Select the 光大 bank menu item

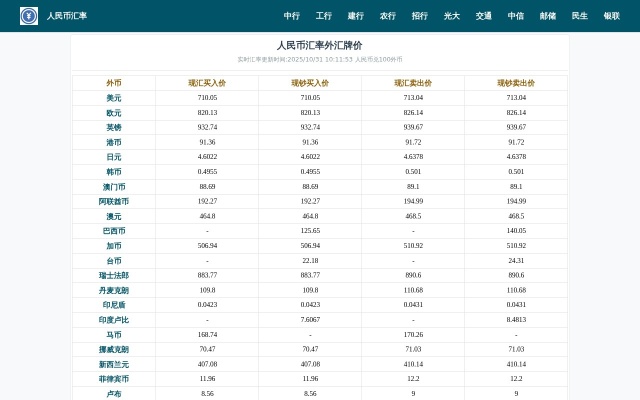click(x=452, y=16)
